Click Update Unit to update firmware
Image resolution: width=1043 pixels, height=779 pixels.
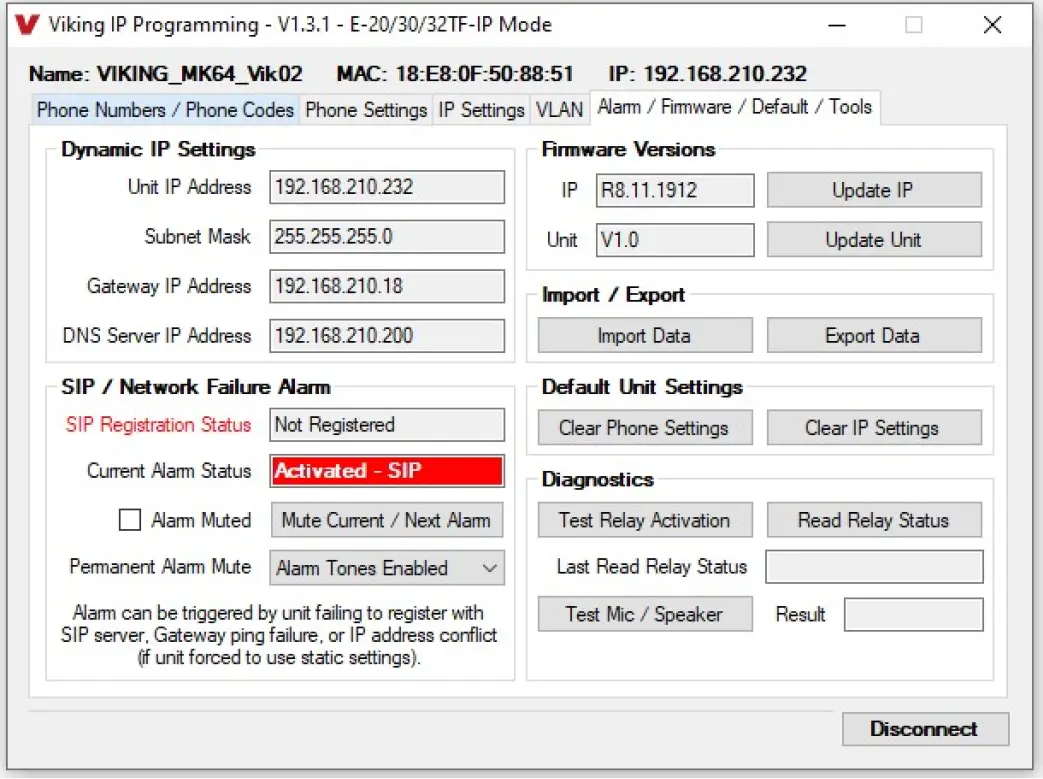[874, 240]
